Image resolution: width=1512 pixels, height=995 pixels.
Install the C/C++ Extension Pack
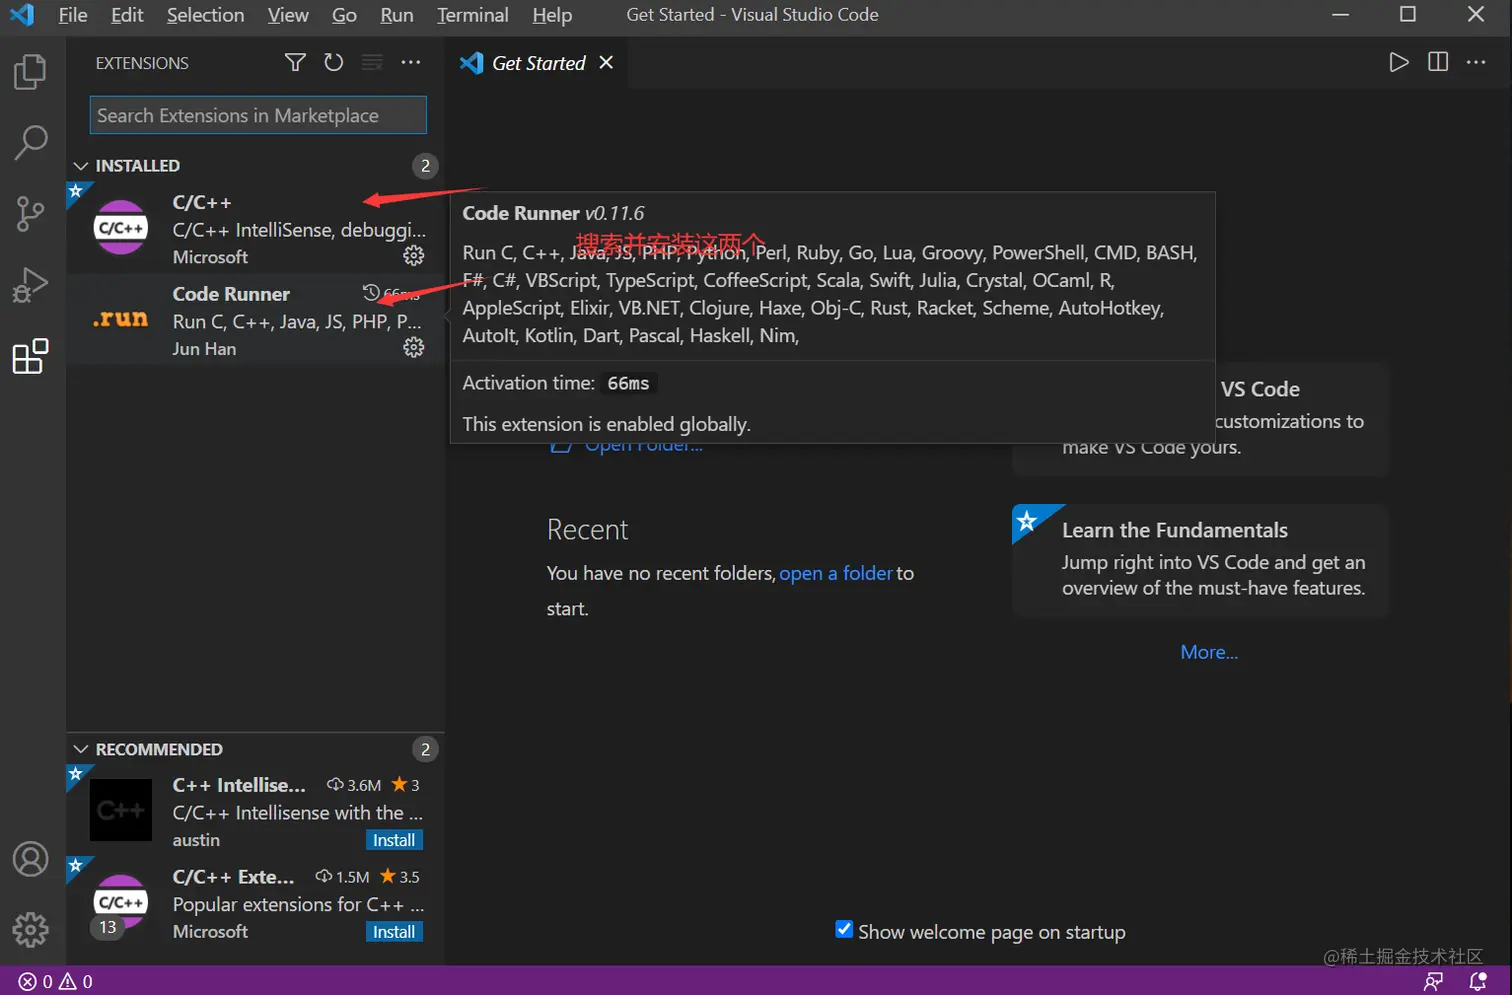tap(394, 931)
